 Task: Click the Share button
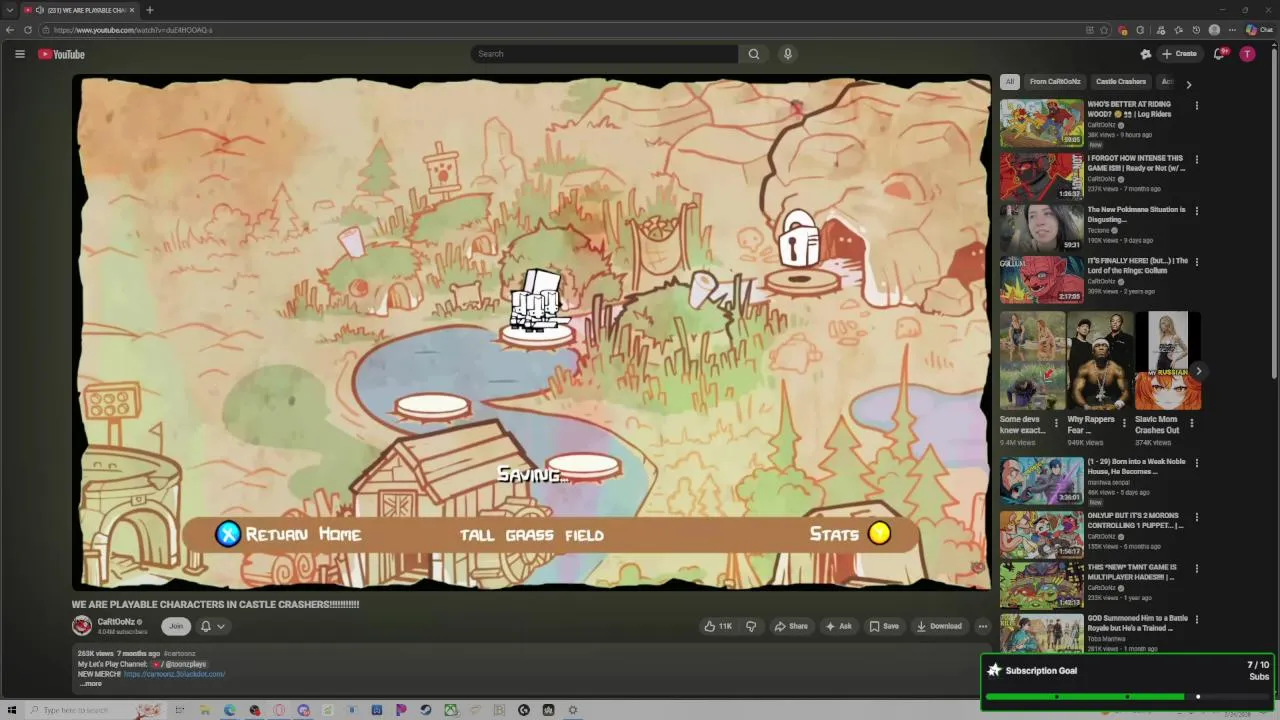point(791,626)
